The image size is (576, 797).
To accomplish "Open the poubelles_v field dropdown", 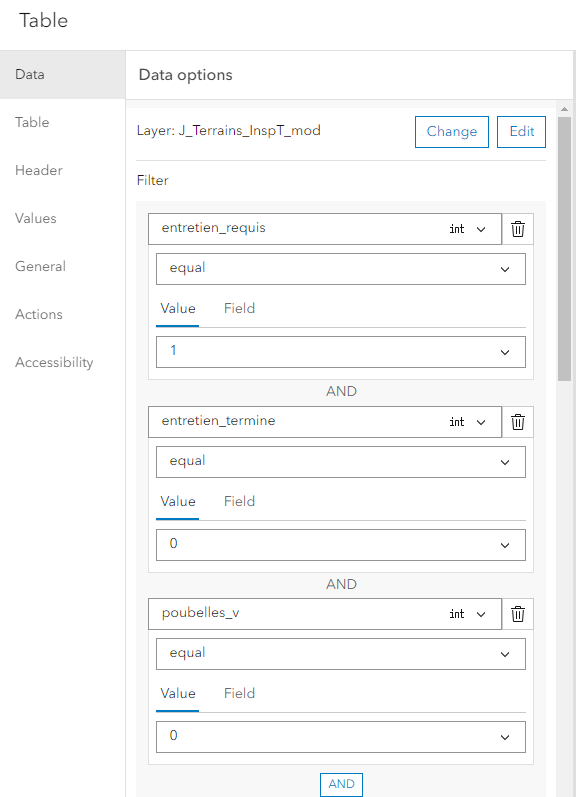I will point(325,614).
